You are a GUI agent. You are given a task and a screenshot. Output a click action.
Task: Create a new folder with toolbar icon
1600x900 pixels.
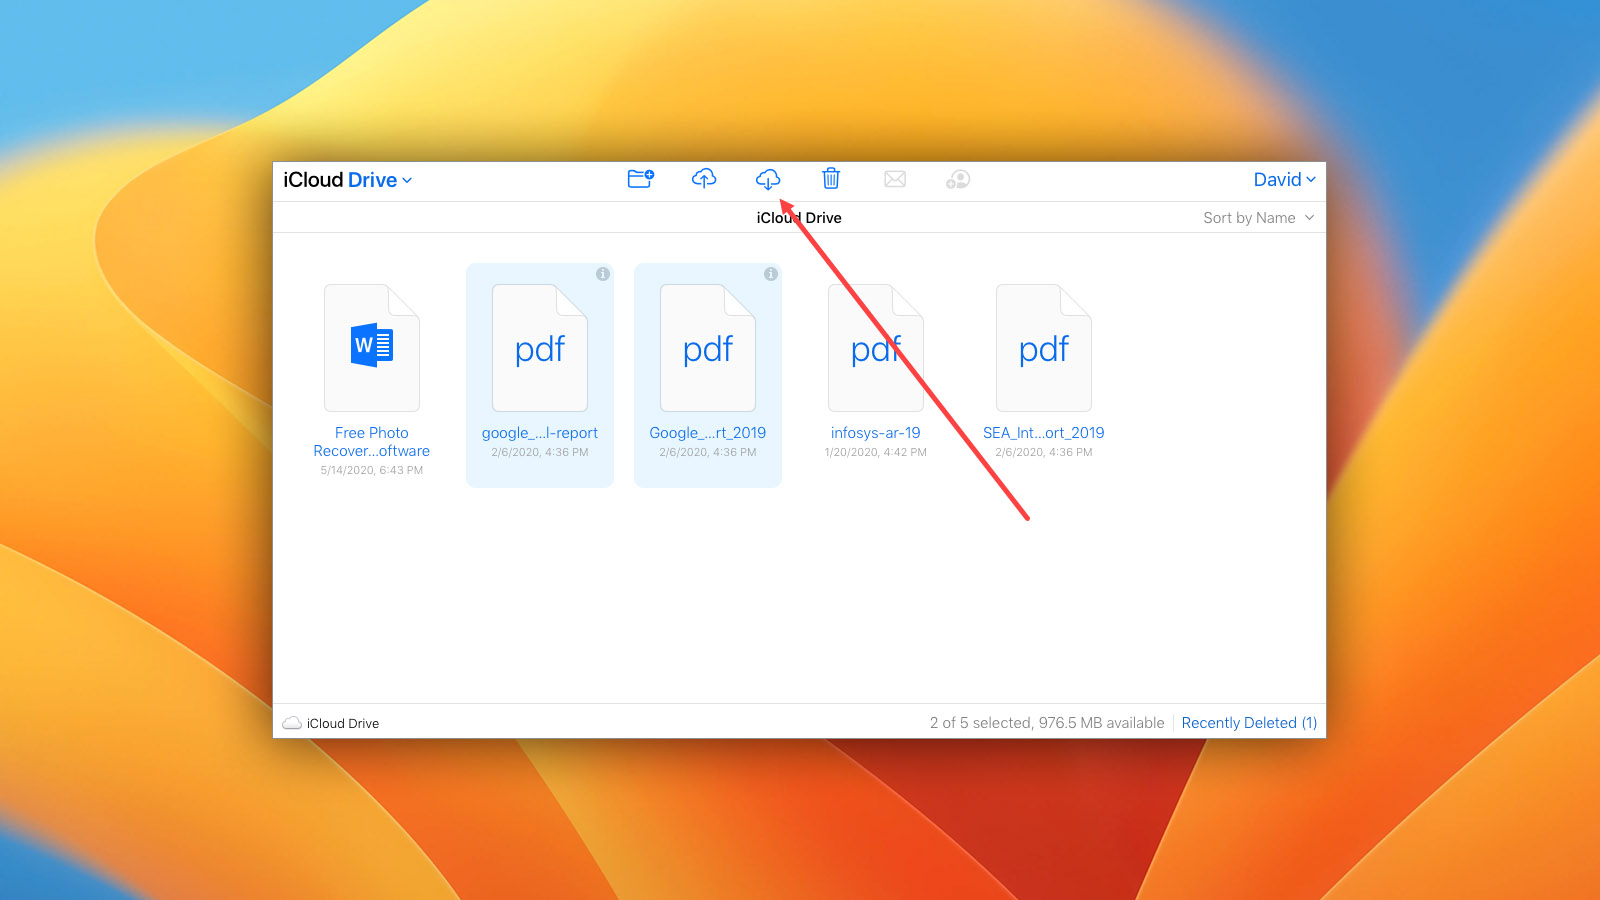coord(640,179)
